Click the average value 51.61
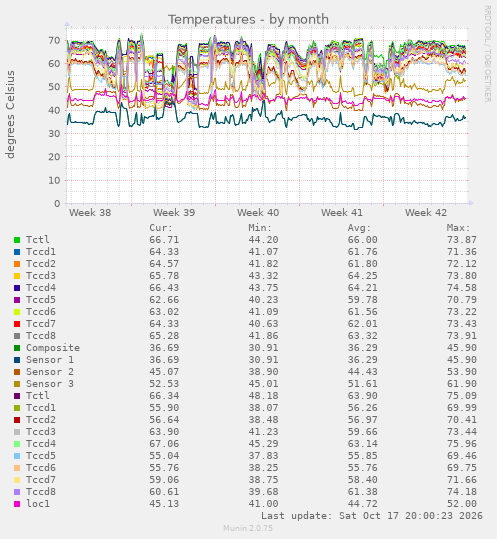Viewport: 497px width, 539px height. click(x=362, y=384)
